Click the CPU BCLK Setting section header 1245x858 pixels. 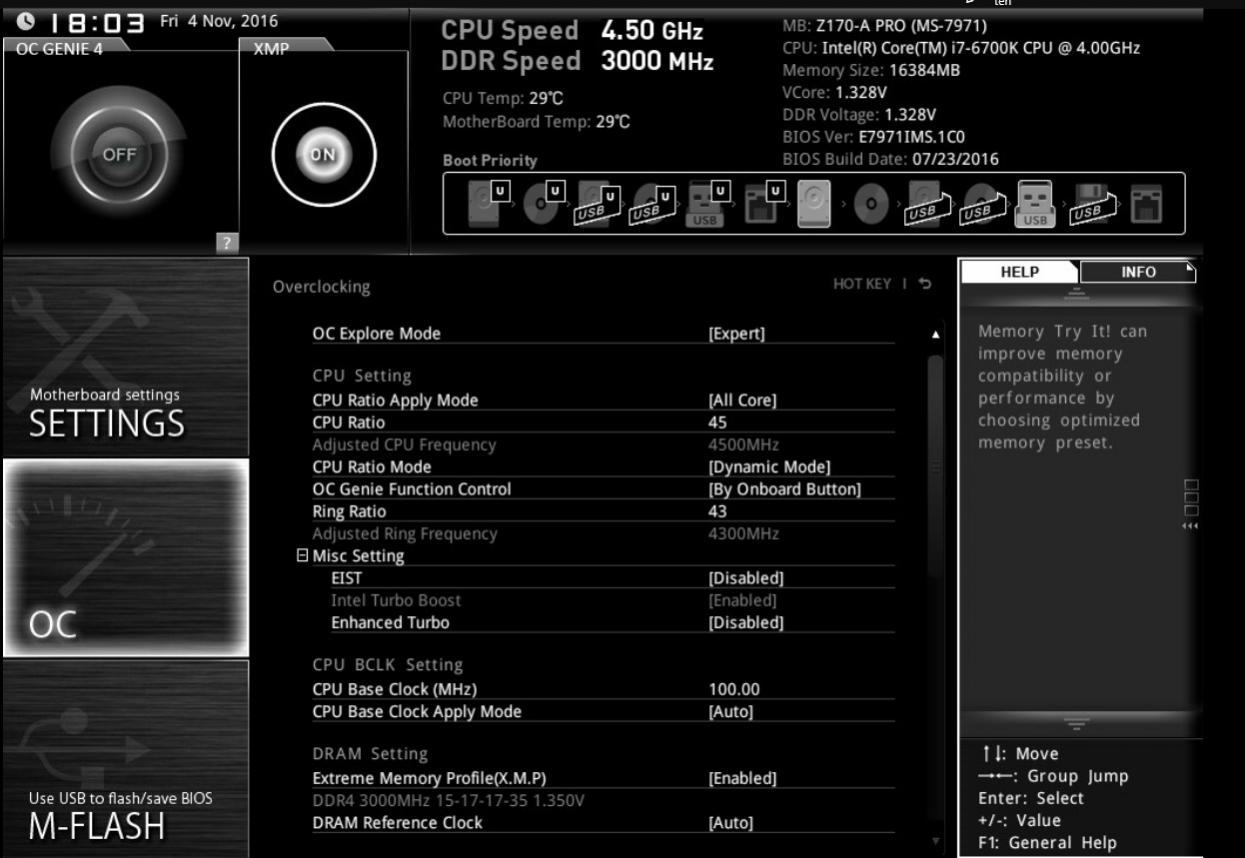(x=388, y=665)
